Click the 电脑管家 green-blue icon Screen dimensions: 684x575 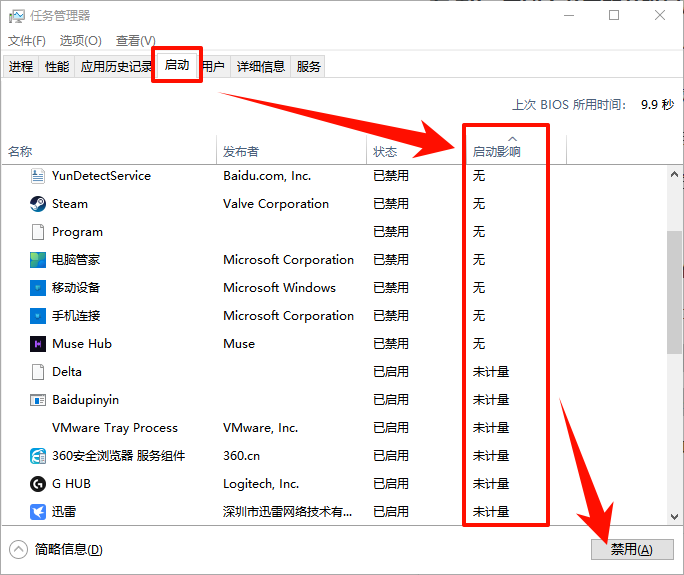38,260
